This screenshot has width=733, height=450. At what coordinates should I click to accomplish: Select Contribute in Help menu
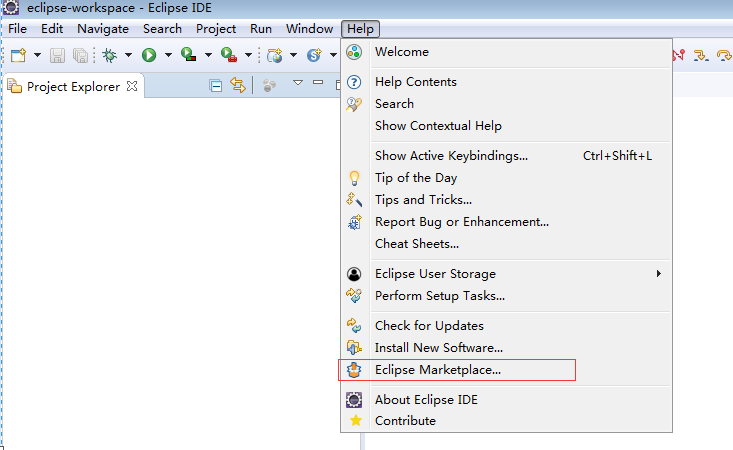(506, 421)
